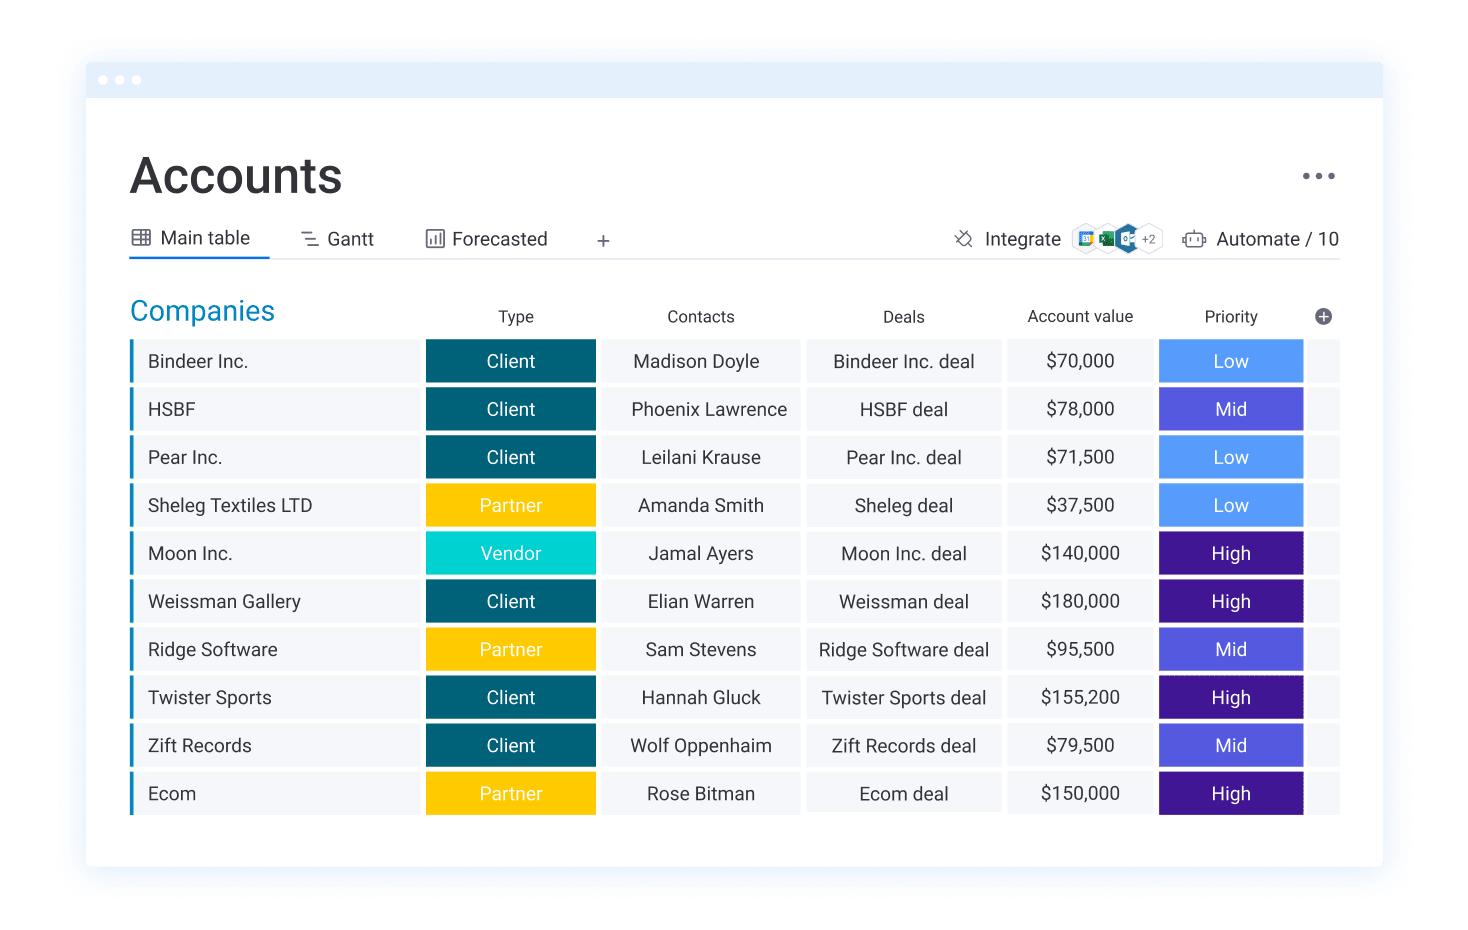Viewport: 1468px width, 930px height.
Task: Click Weissman Gallery High priority cell
Action: coord(1231,601)
